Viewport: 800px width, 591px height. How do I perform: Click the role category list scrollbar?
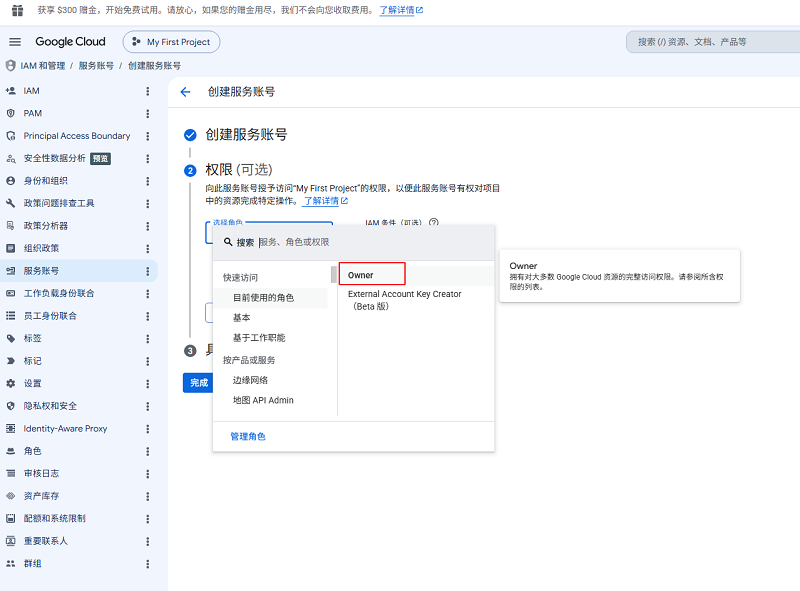point(334,275)
